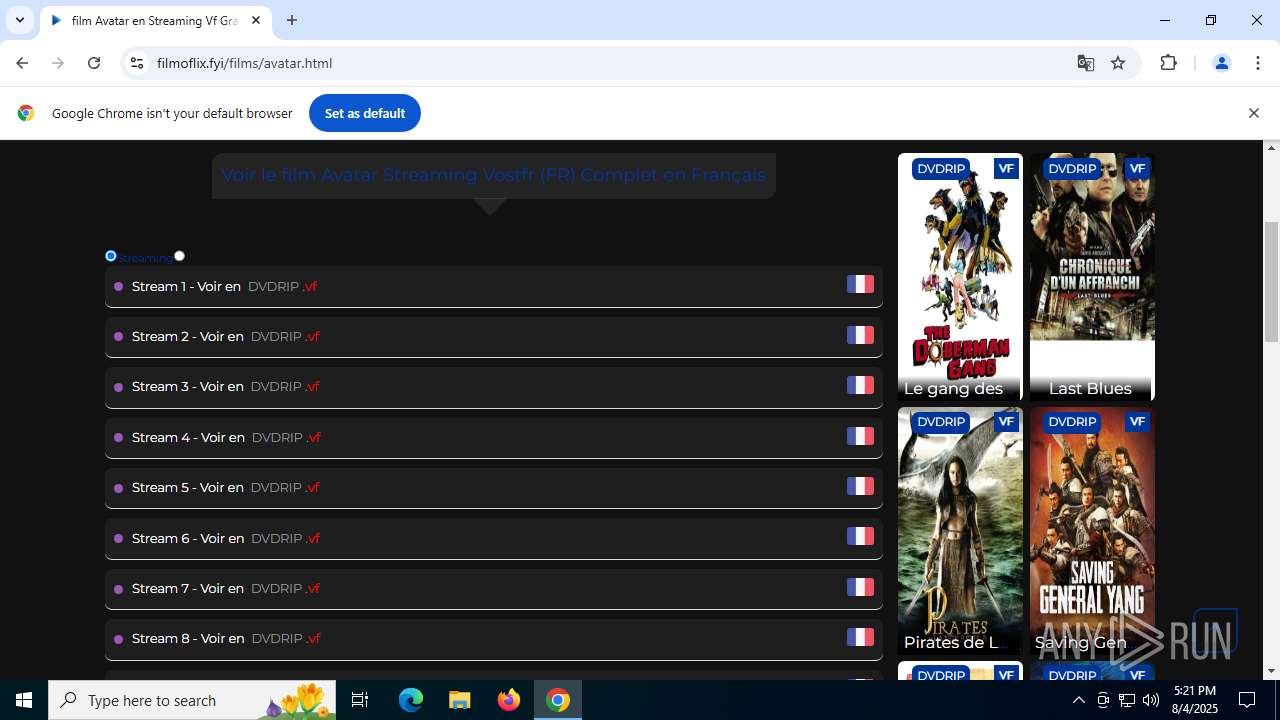The height and width of the screenshot is (720, 1280).
Task: Open the Chrome profile icon
Action: (x=1221, y=63)
